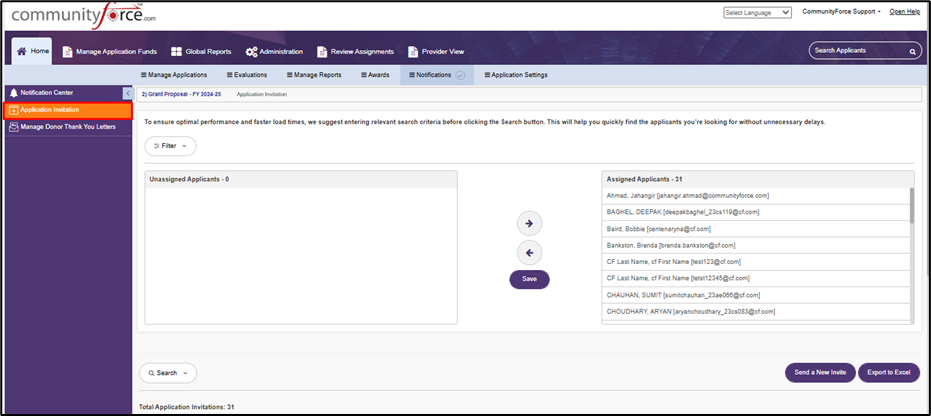Click the checkmark circle beside Notifications
Viewport: 931px width, 416px height.
(x=460, y=75)
